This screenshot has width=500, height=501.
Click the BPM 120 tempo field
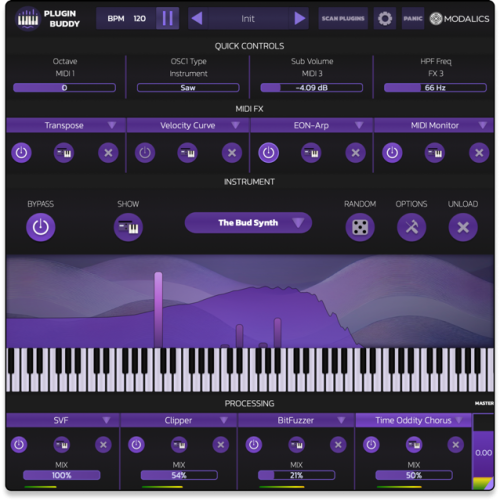coord(126,18)
